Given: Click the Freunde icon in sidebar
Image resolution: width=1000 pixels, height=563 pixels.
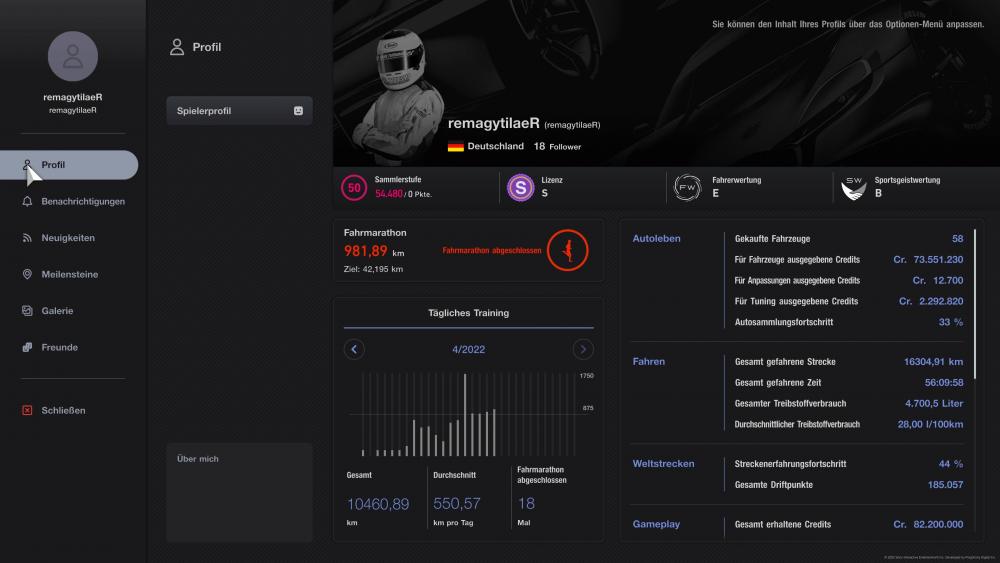Looking at the screenshot, I should [x=28, y=347].
